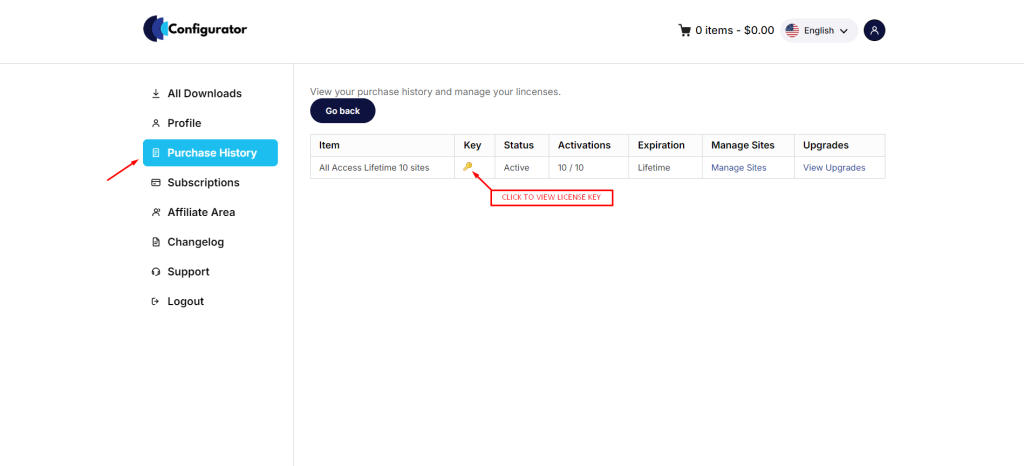Click the Upgrades column header
This screenshot has width=1024, height=466.
click(x=839, y=145)
